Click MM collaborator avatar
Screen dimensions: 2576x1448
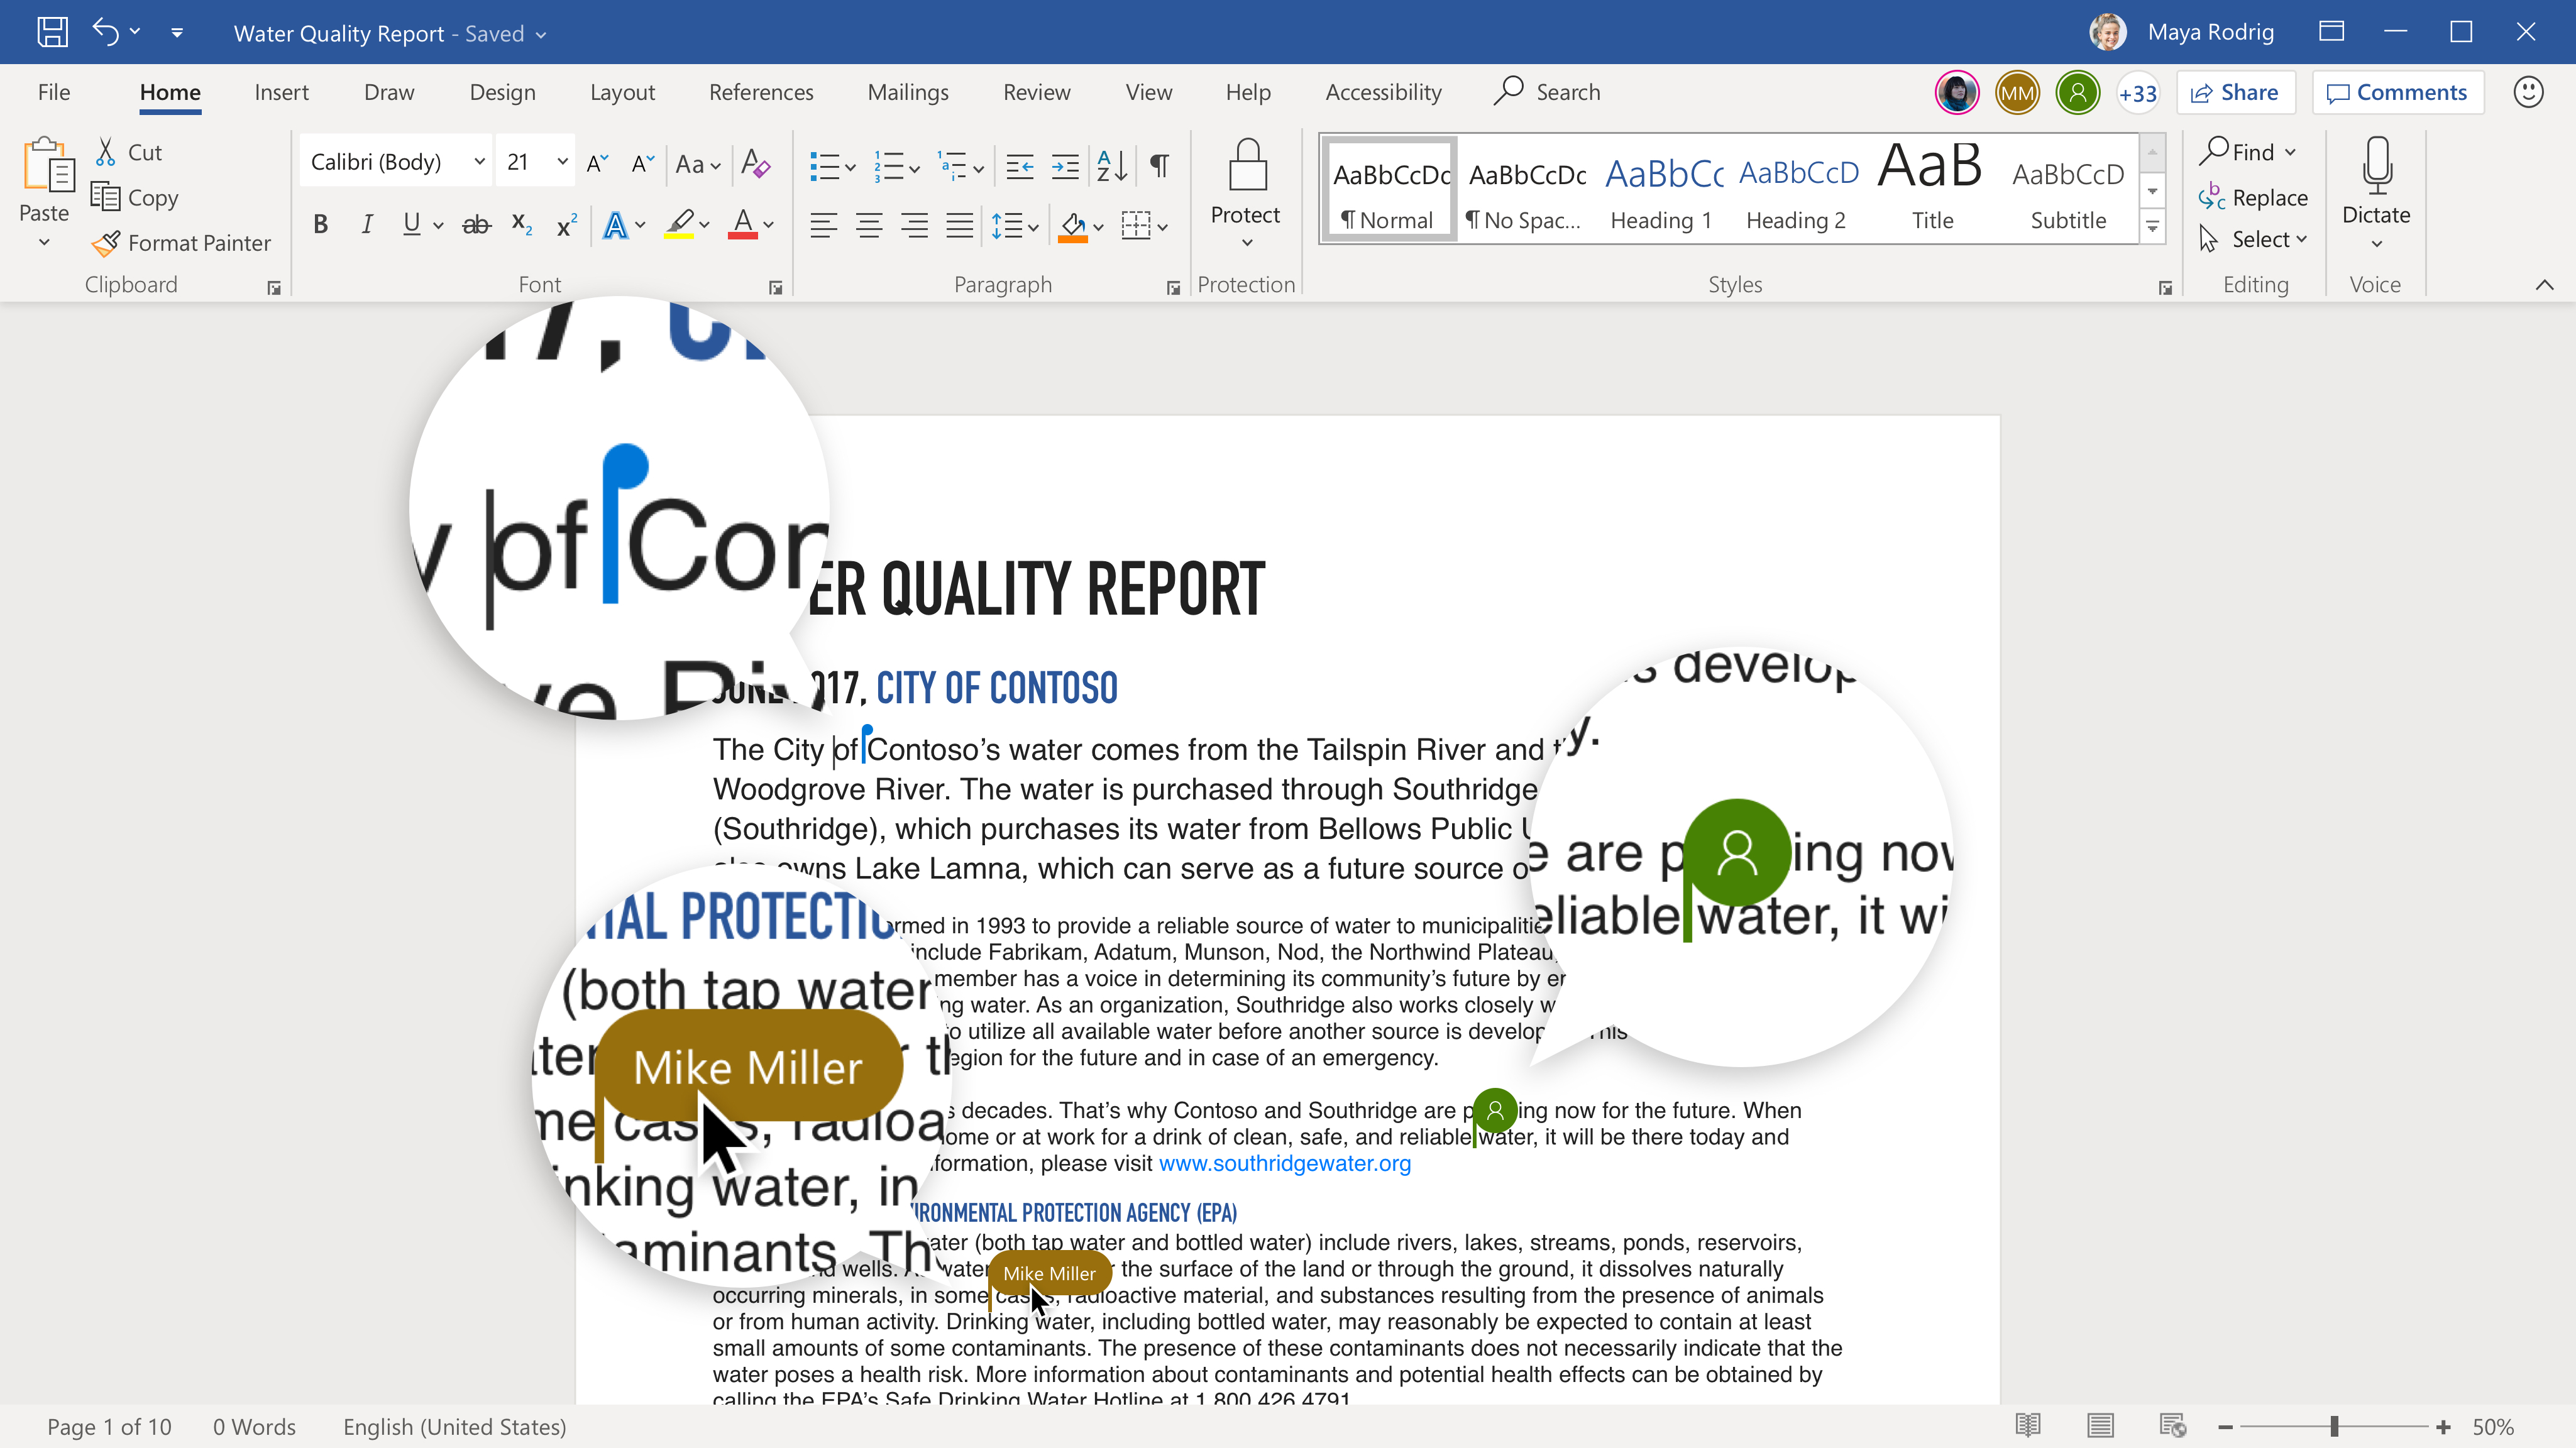2017,93
